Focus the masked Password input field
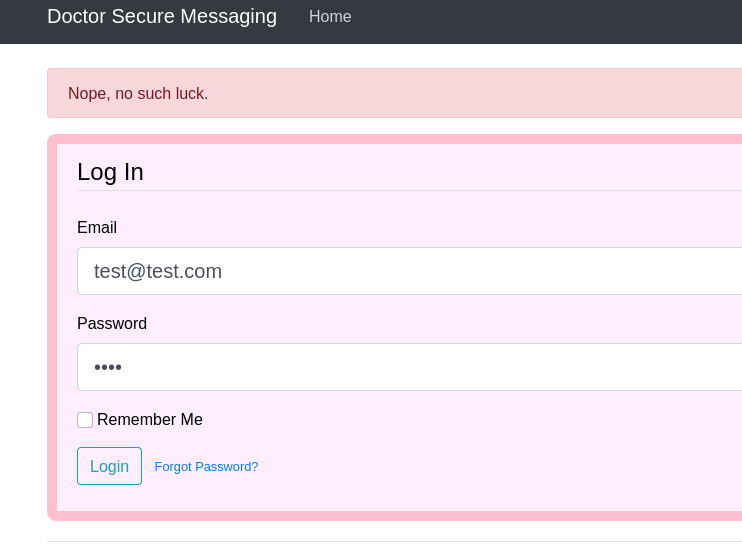This screenshot has height=556, width=742. pos(400,367)
